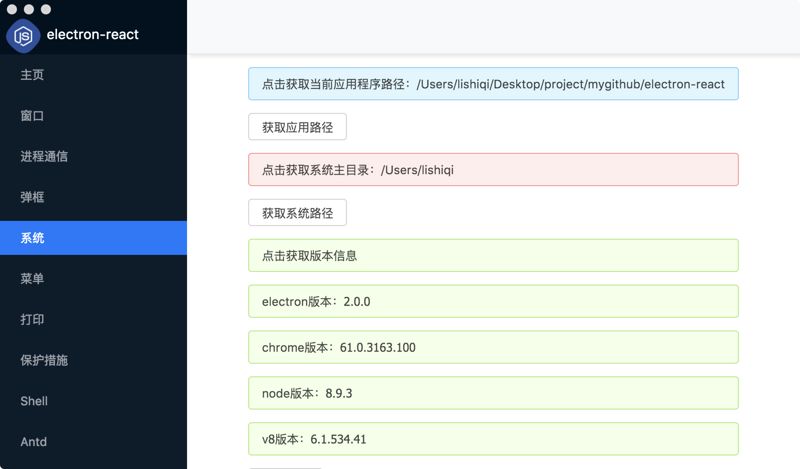
Task: Open the 主页 sidebar menu item
Action: point(93,75)
